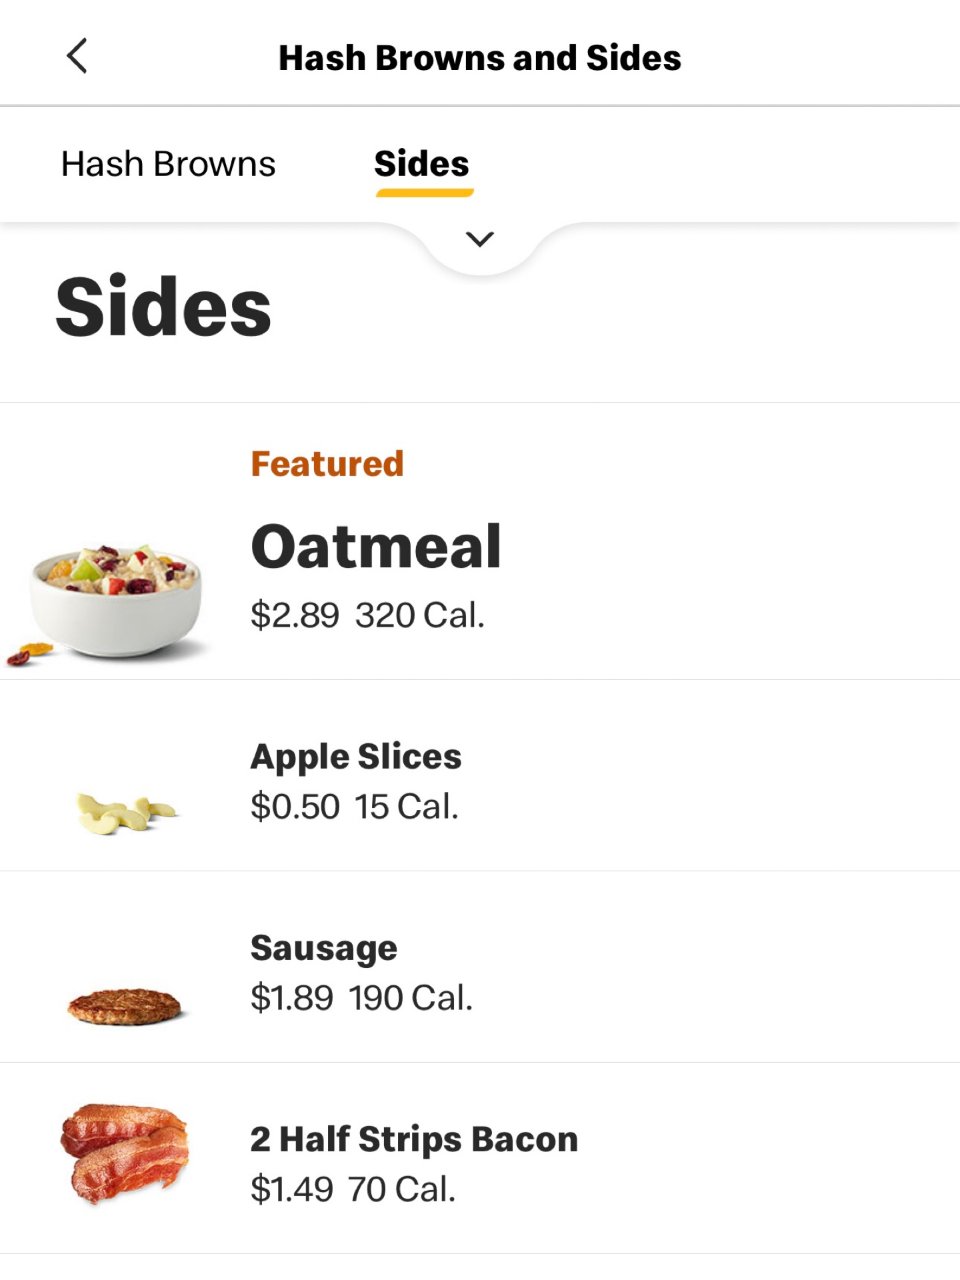Open the Sausage item name

coord(324,948)
